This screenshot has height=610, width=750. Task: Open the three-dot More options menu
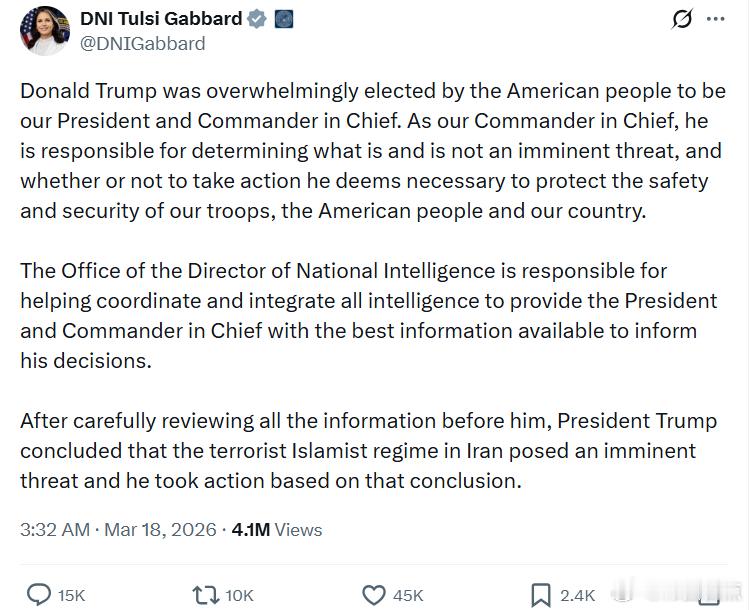click(716, 19)
